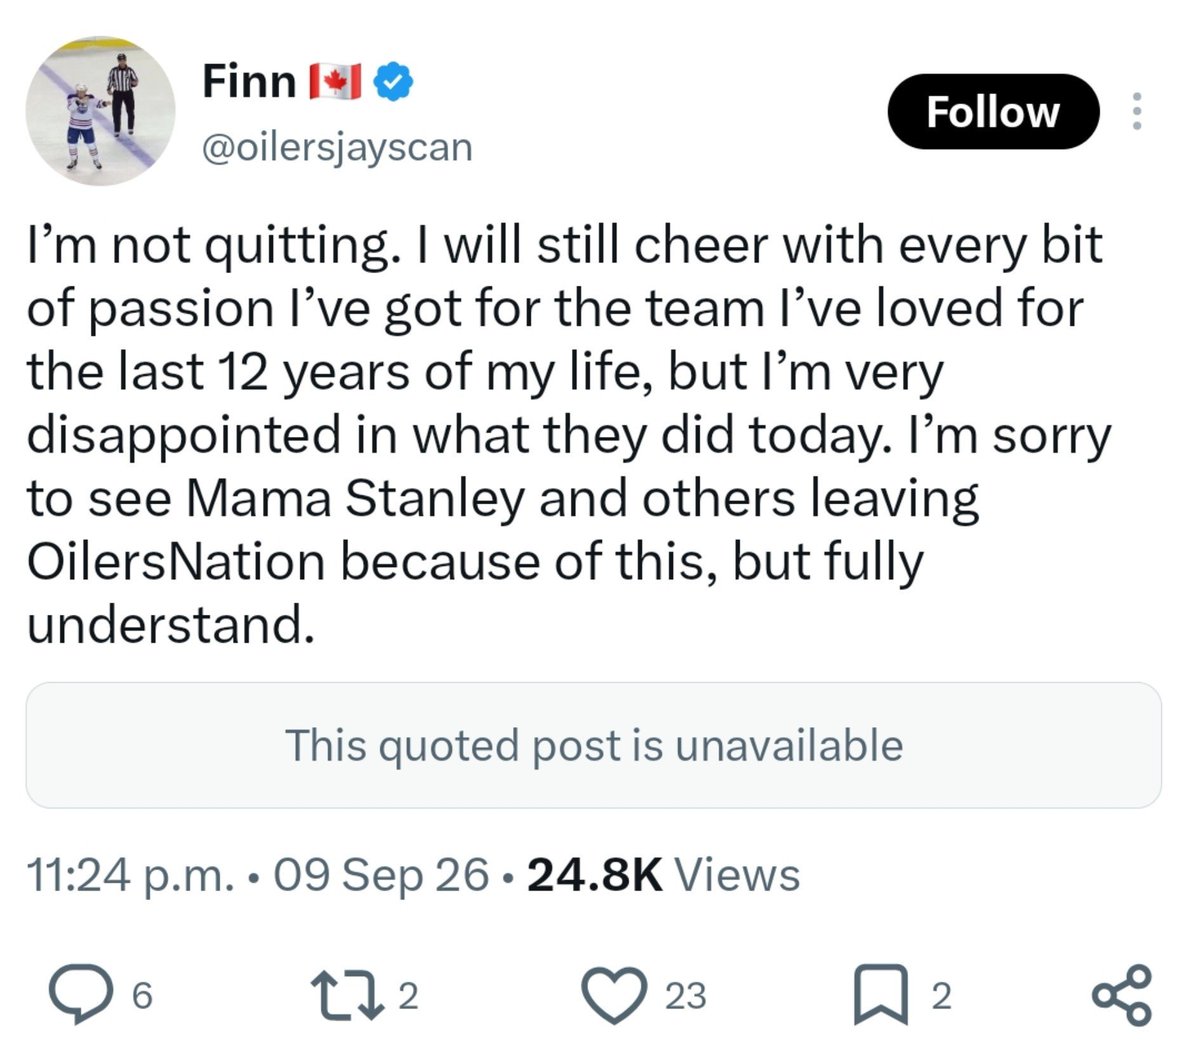Open the unavailable quoted post box

pos(593,745)
